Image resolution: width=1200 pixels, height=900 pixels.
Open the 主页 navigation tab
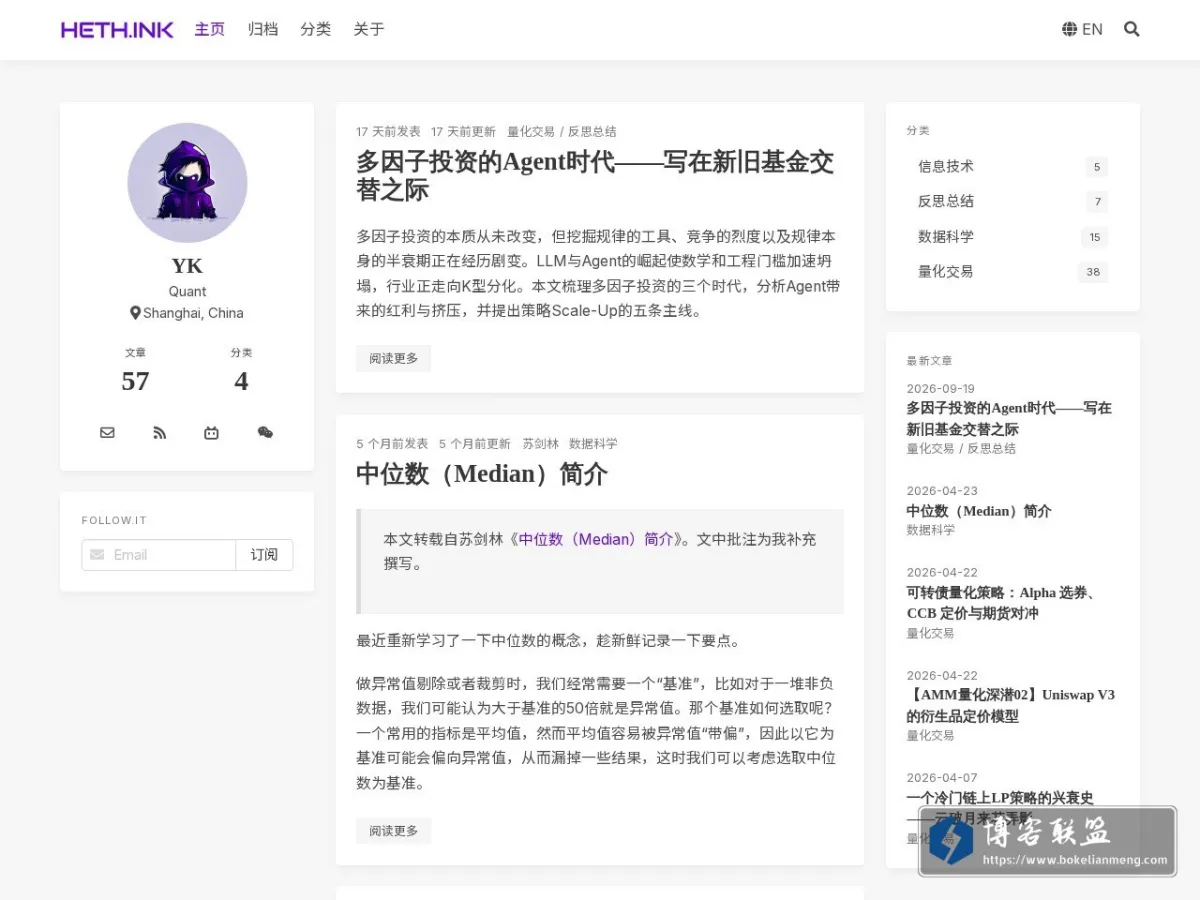[210, 30]
